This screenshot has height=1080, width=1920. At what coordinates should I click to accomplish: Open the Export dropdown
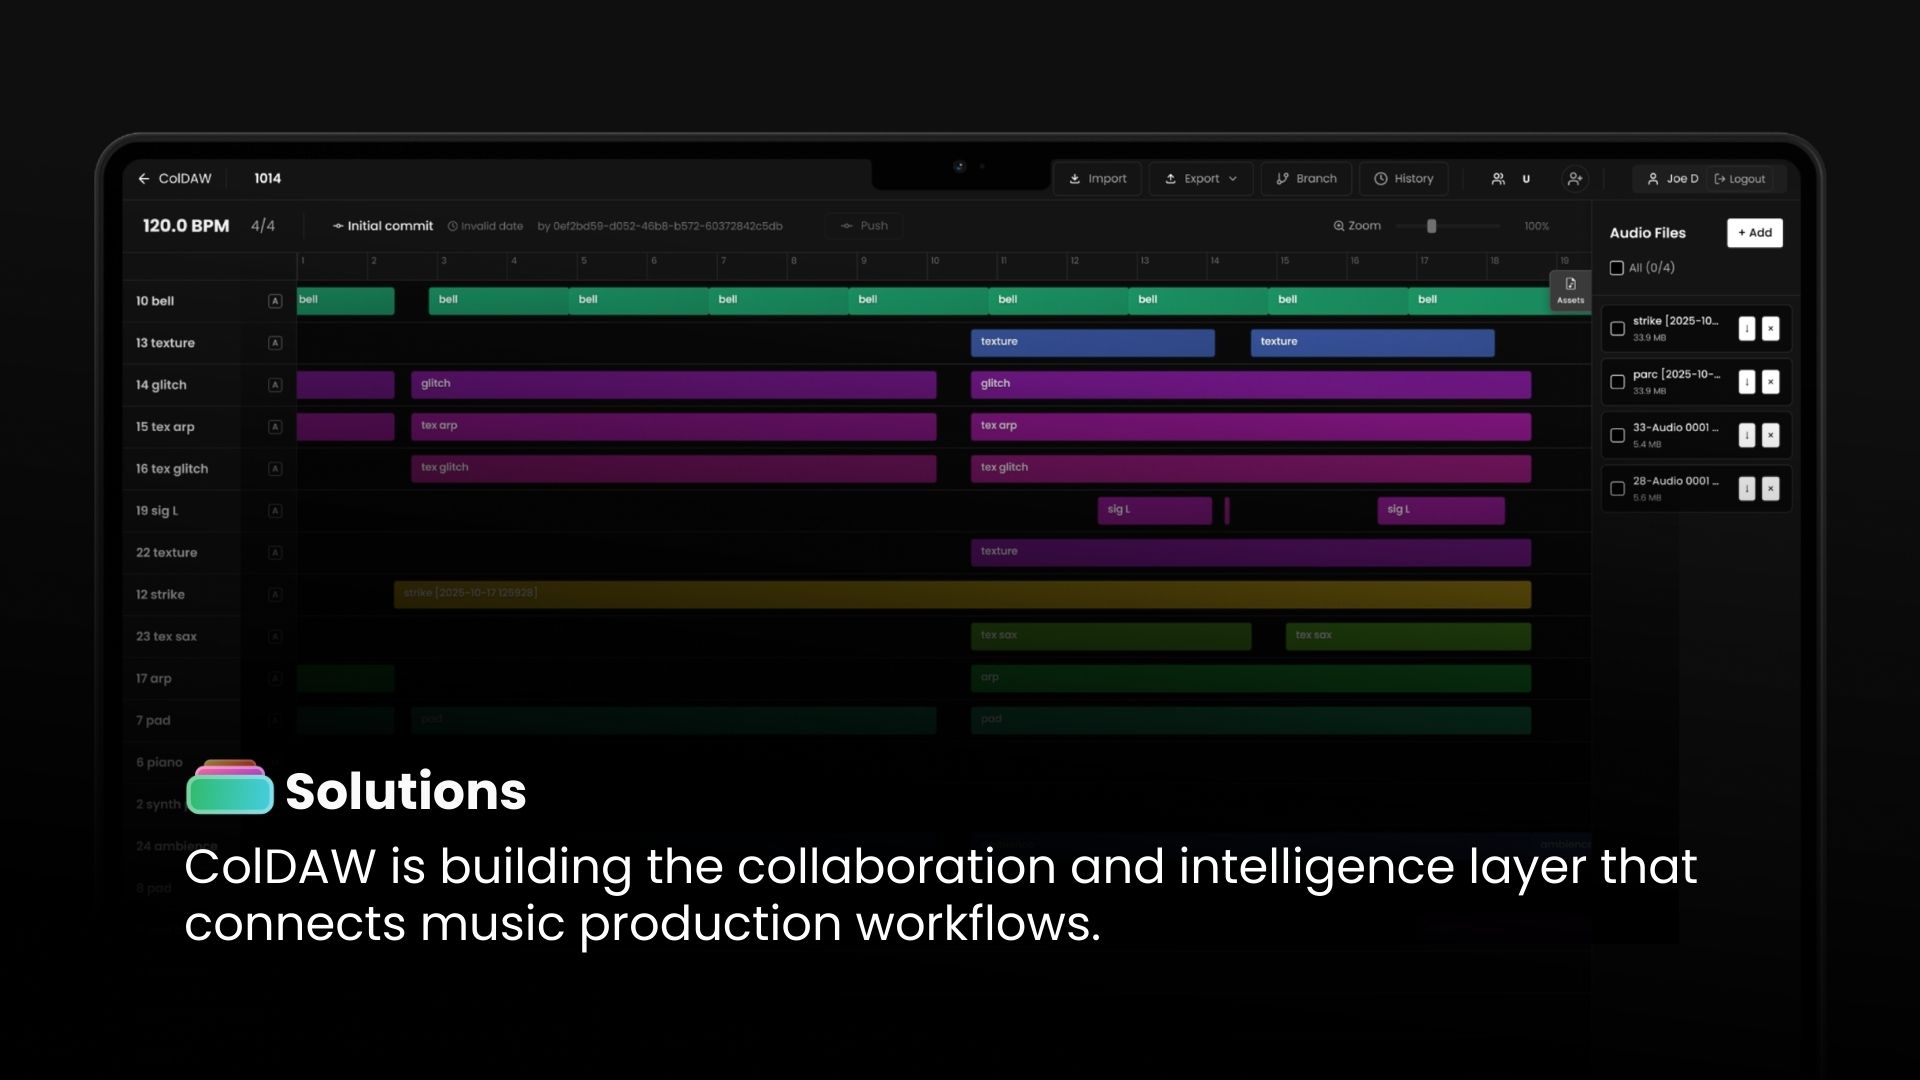[x=1201, y=179]
